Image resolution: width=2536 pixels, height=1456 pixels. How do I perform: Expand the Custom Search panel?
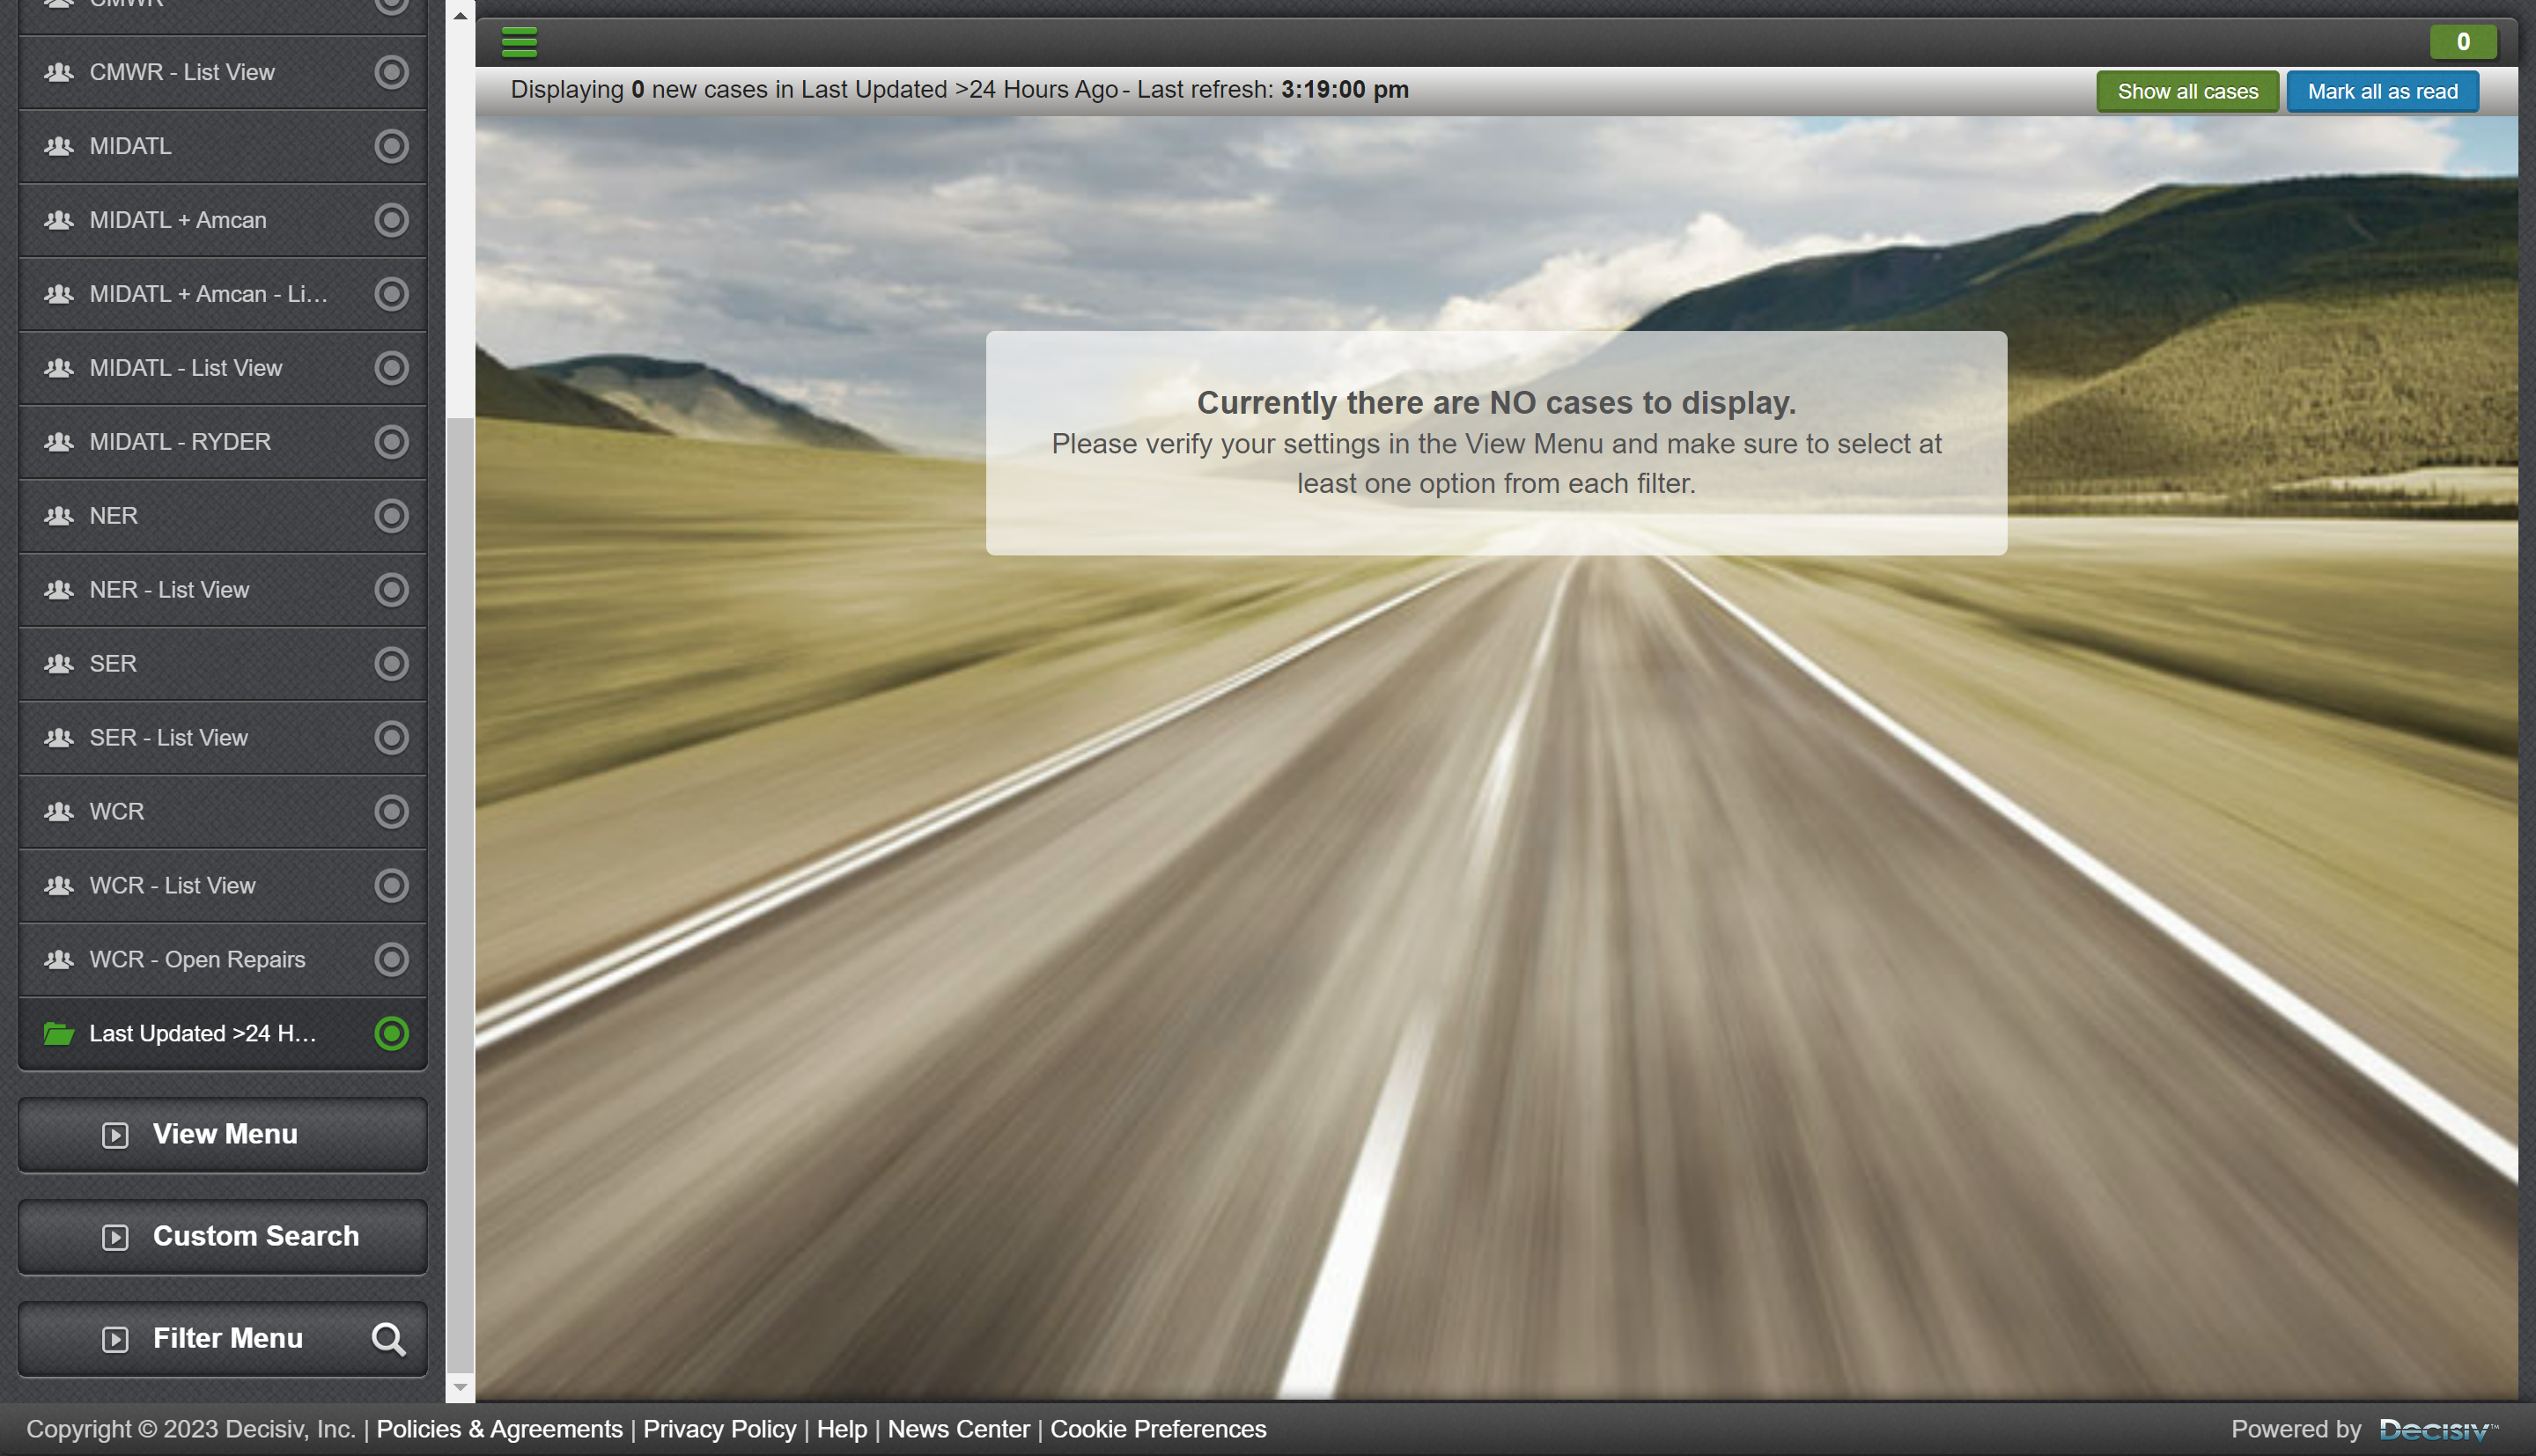pyautogui.click(x=223, y=1237)
